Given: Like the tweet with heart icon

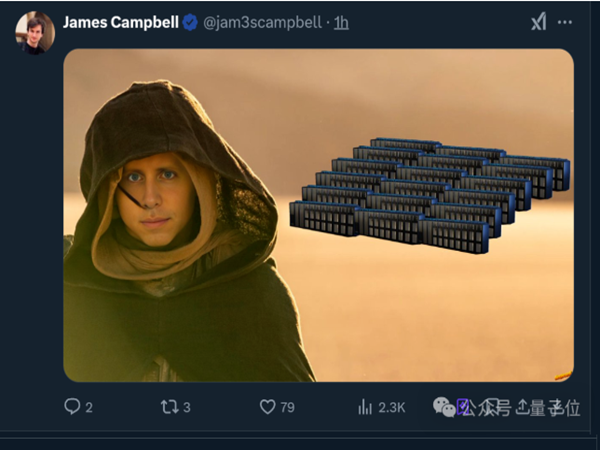Looking at the screenshot, I should [267, 407].
